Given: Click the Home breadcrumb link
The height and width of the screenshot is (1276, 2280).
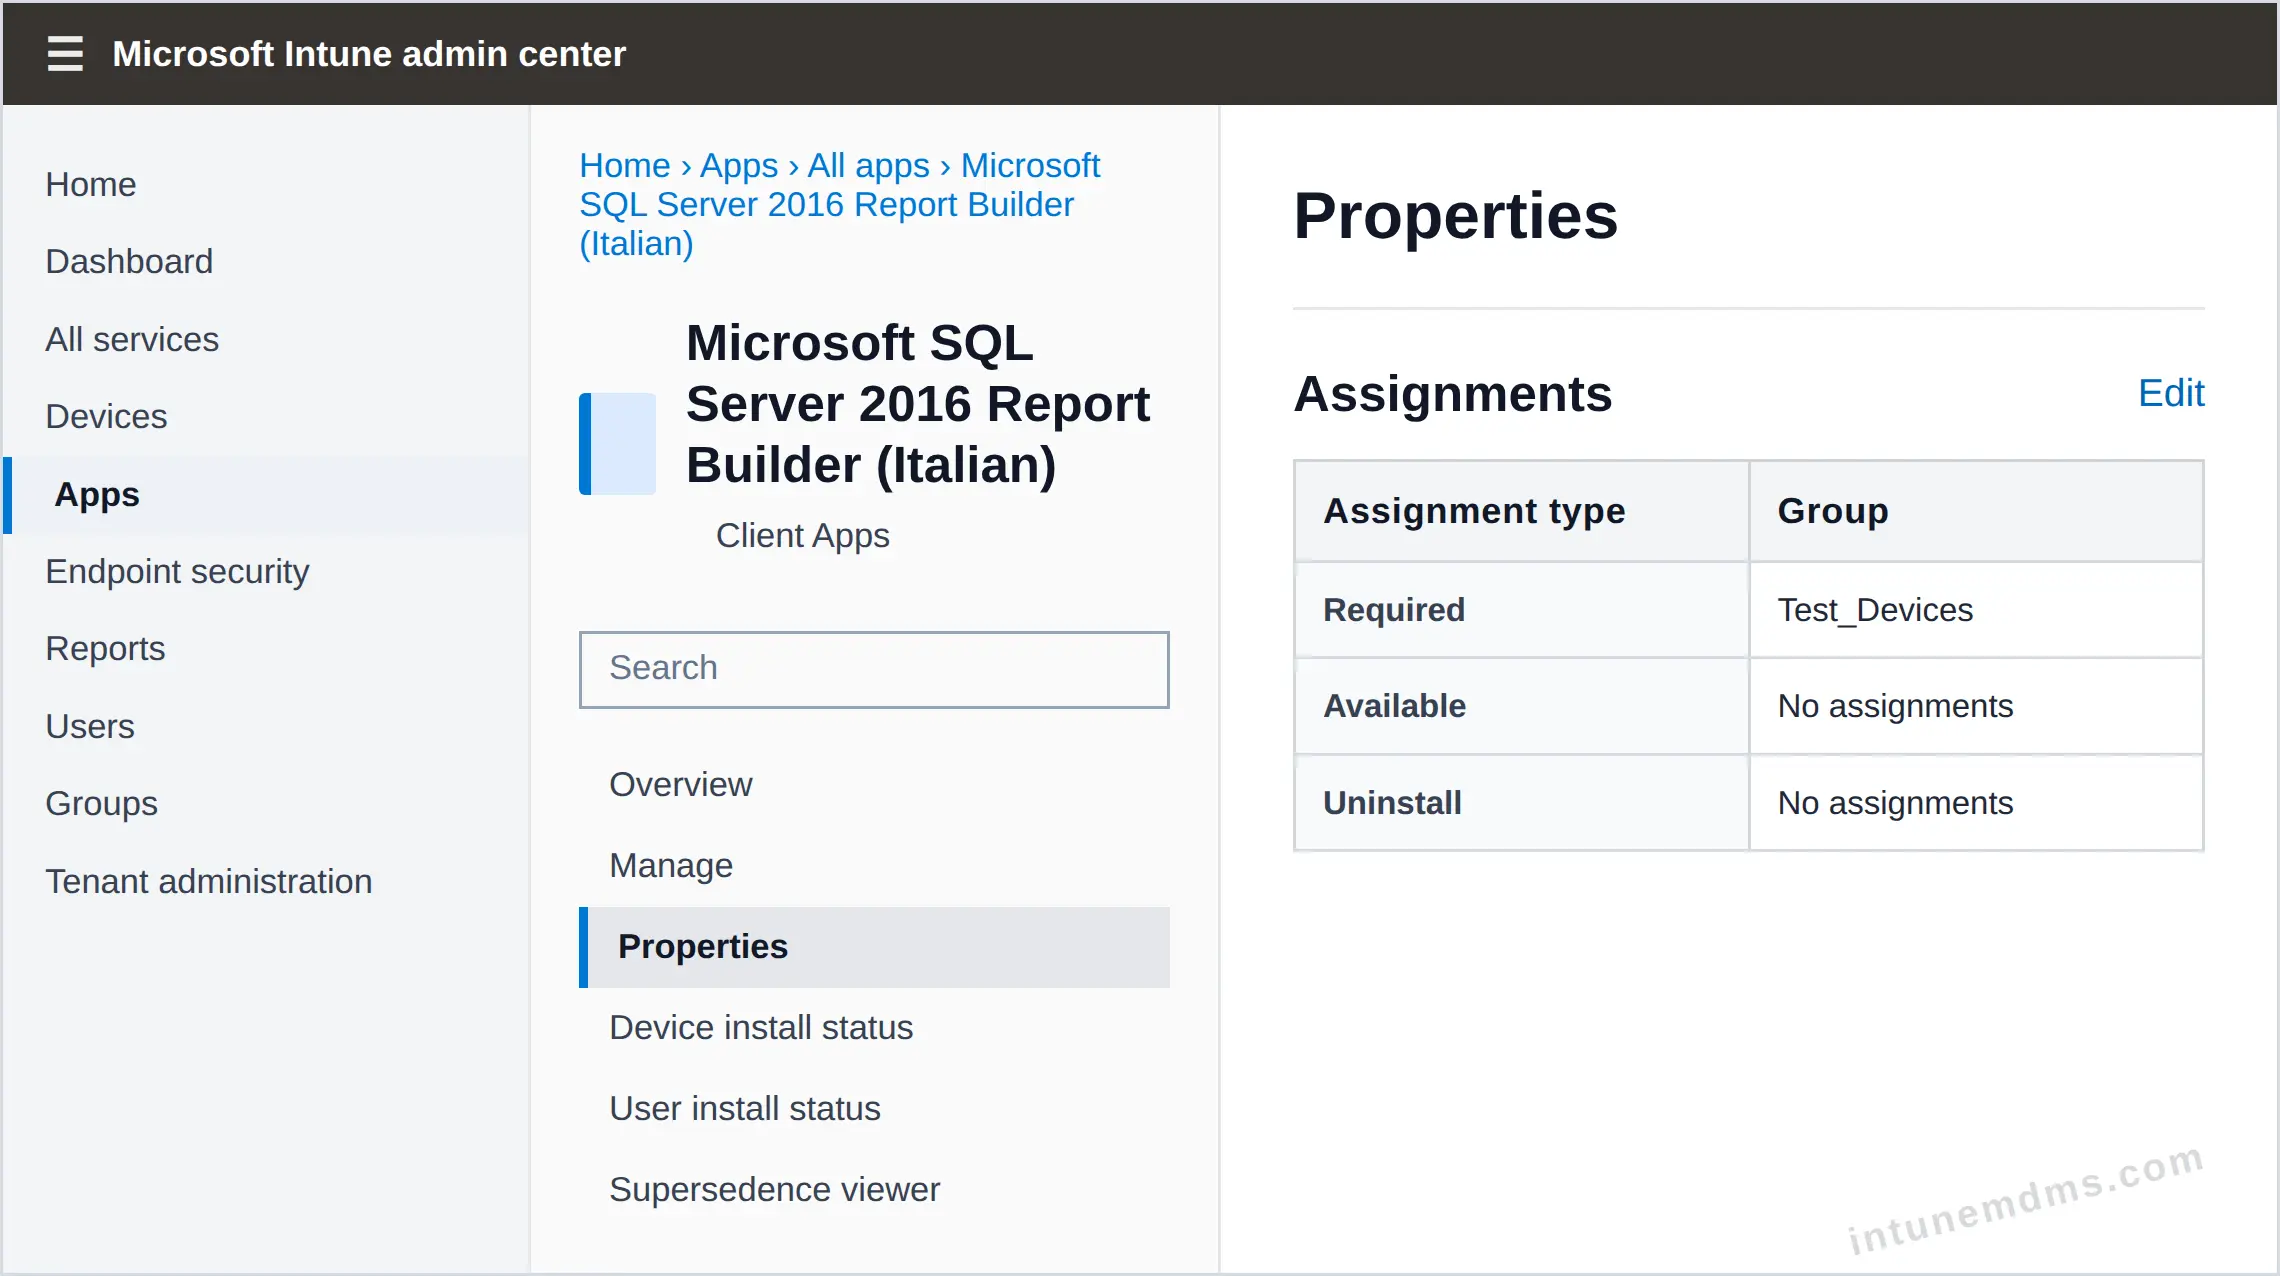Looking at the screenshot, I should pyautogui.click(x=625, y=165).
